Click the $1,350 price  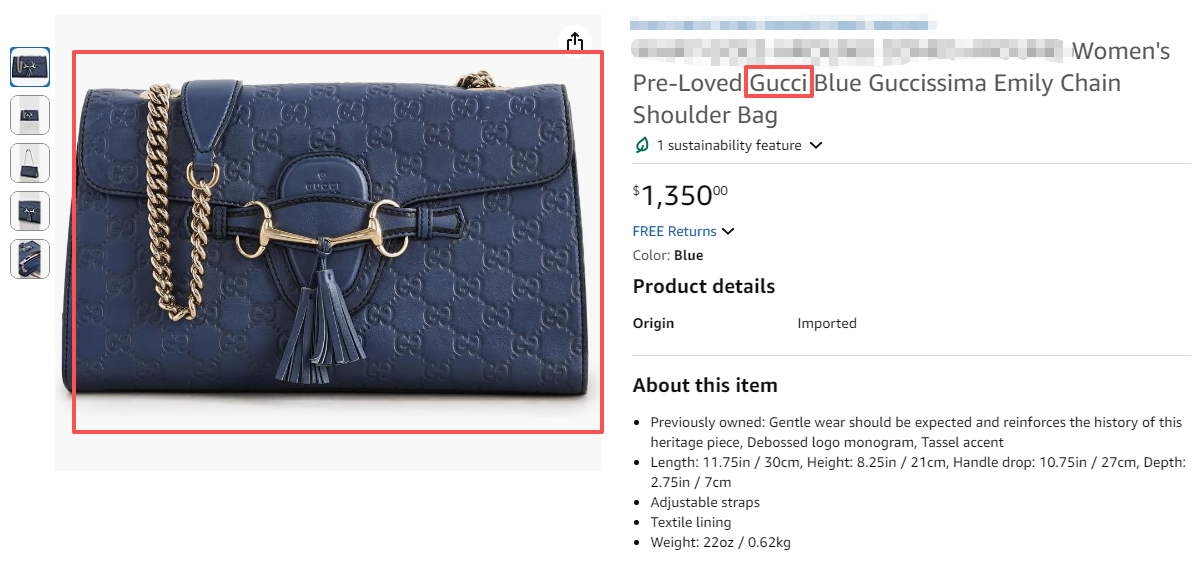tap(680, 196)
